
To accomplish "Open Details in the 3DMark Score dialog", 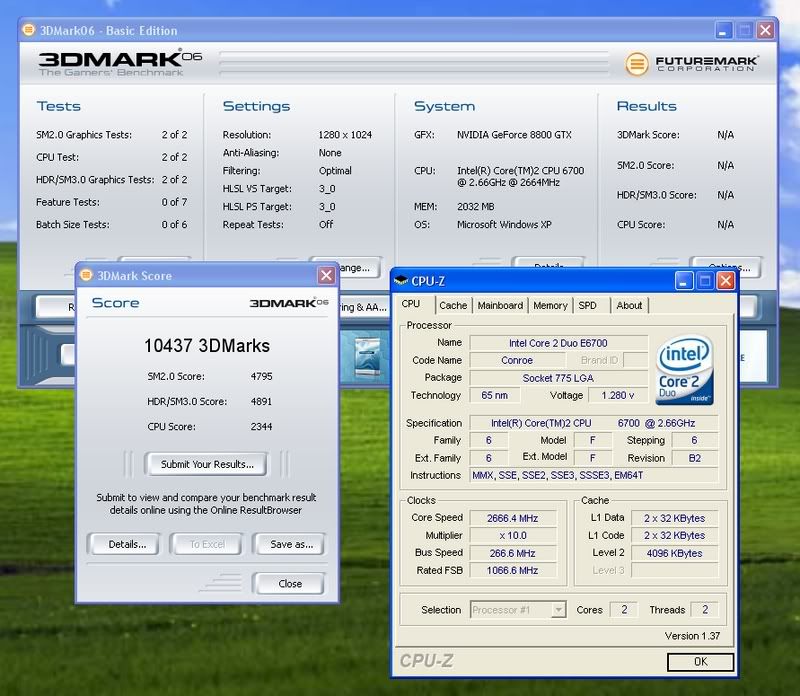I will [125, 544].
